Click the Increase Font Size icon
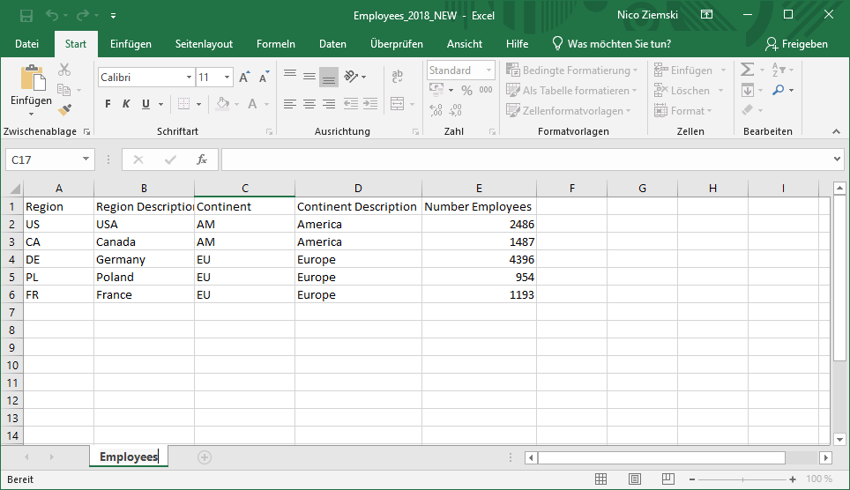 click(245, 77)
